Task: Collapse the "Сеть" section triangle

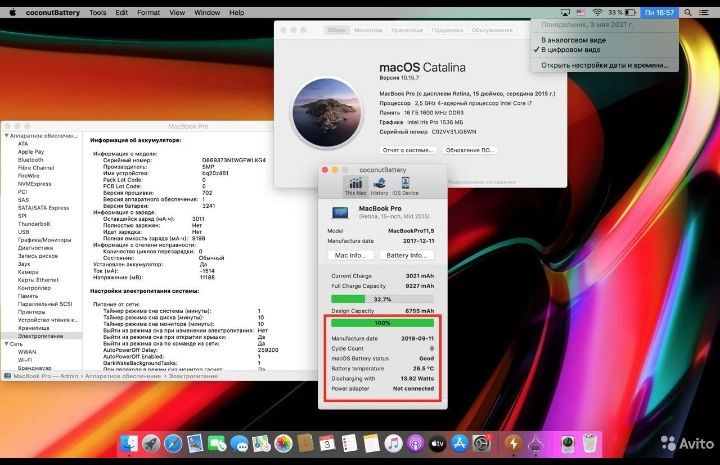Action: pyautogui.click(x=6, y=344)
